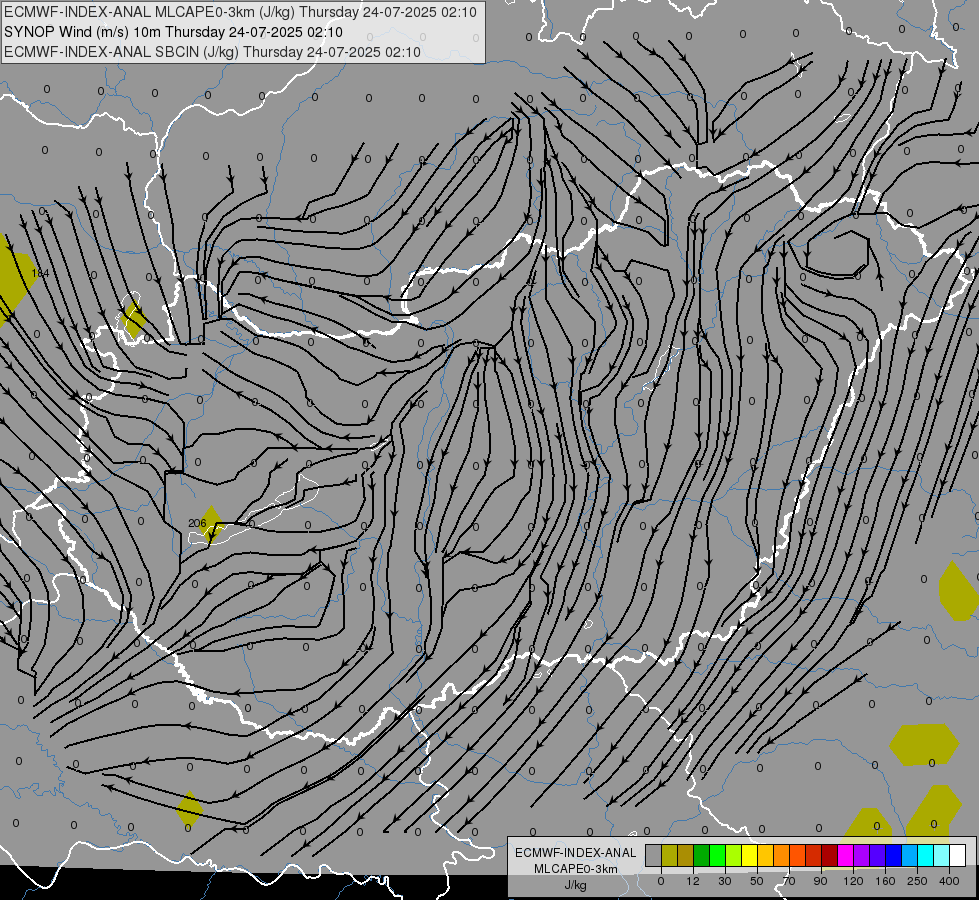Select the magenta legend swatch
The height and width of the screenshot is (900, 979).
[x=846, y=855]
